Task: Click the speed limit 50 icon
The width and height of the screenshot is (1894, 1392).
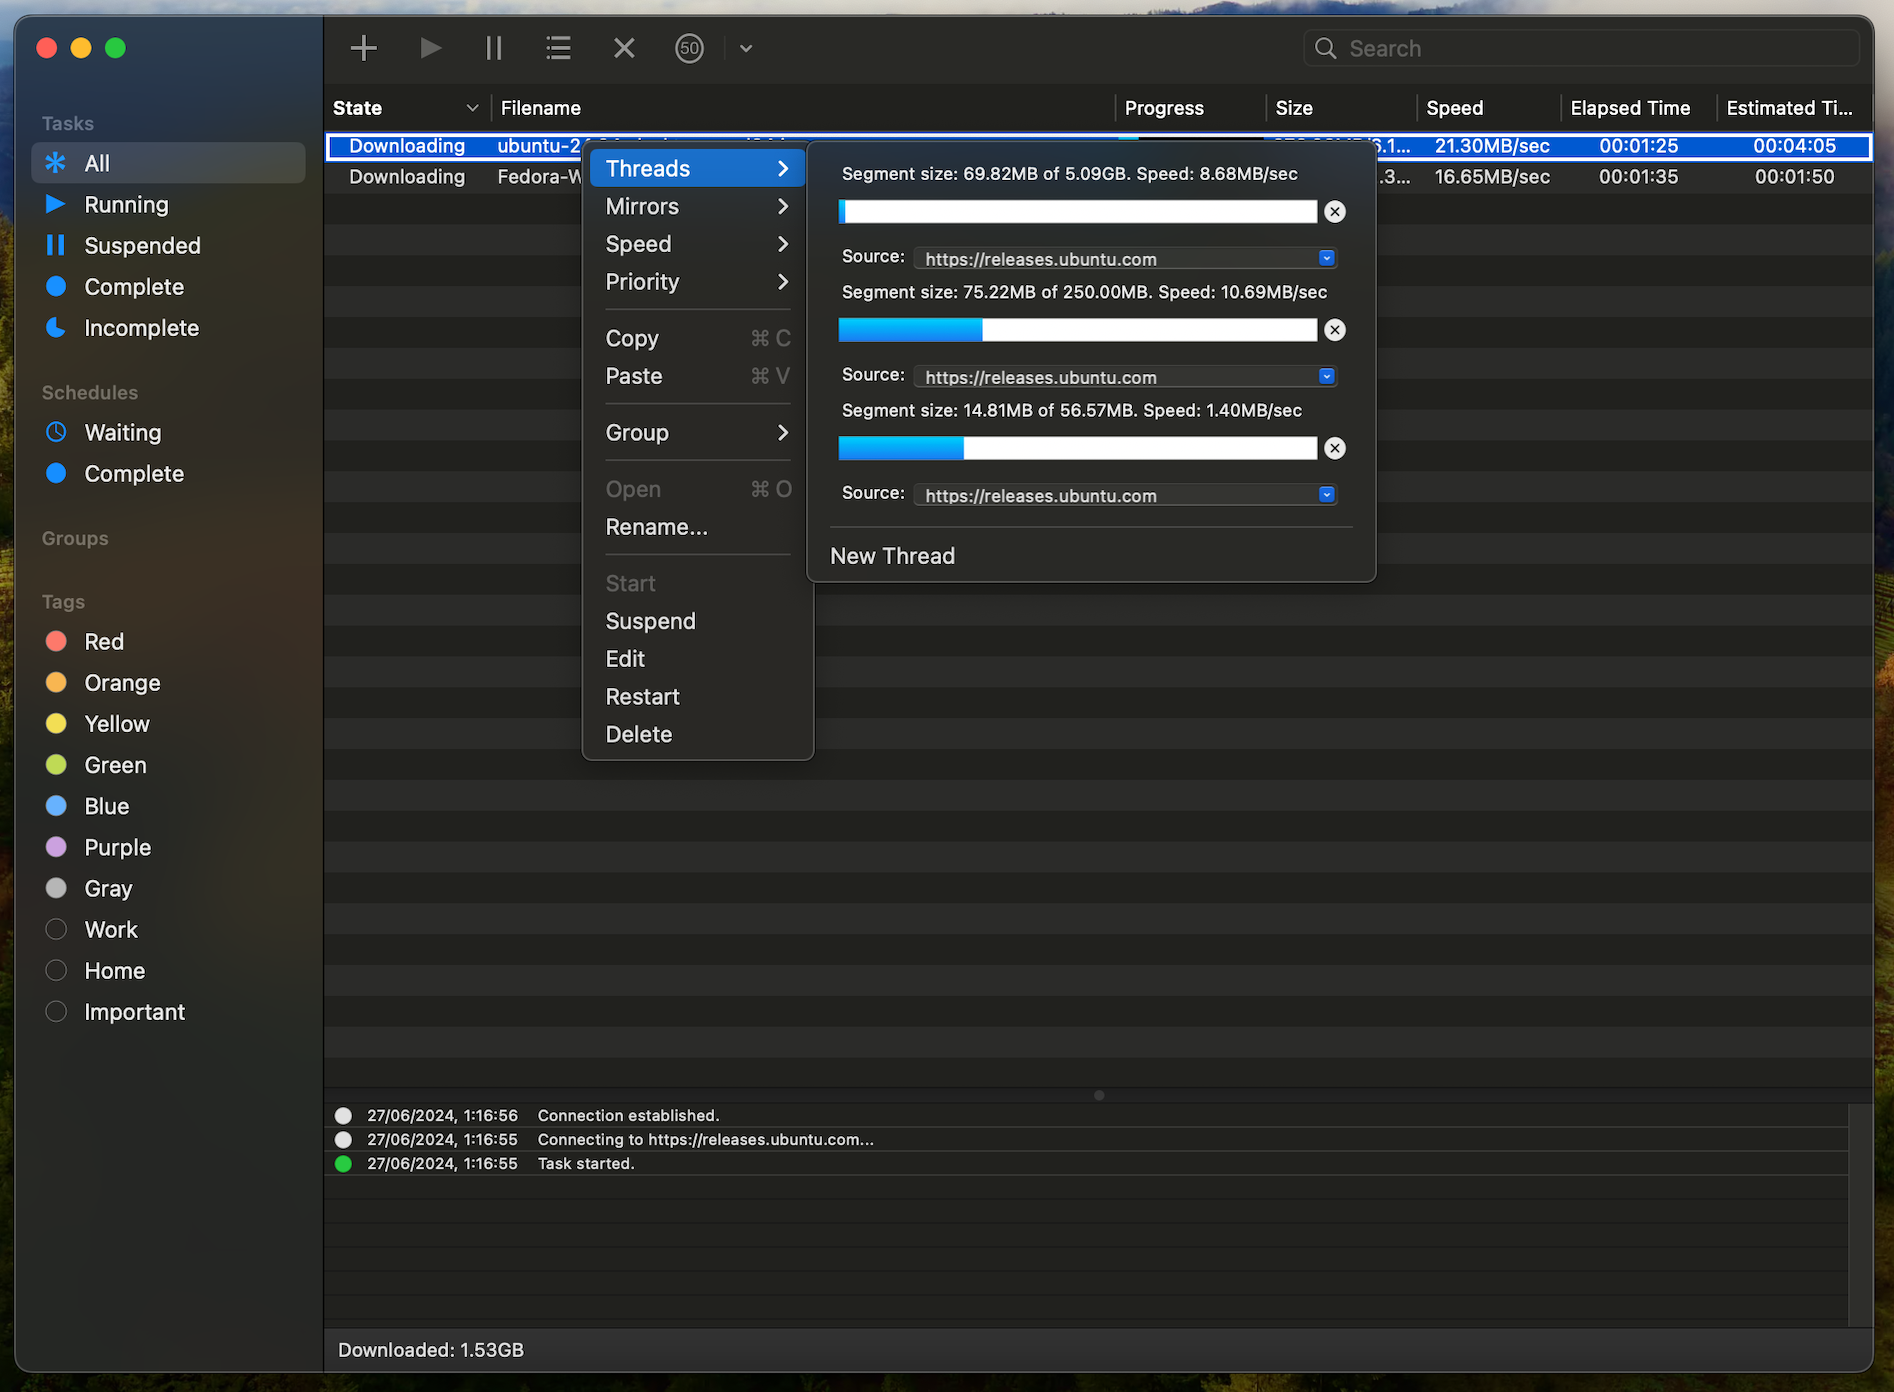Action: coord(690,48)
